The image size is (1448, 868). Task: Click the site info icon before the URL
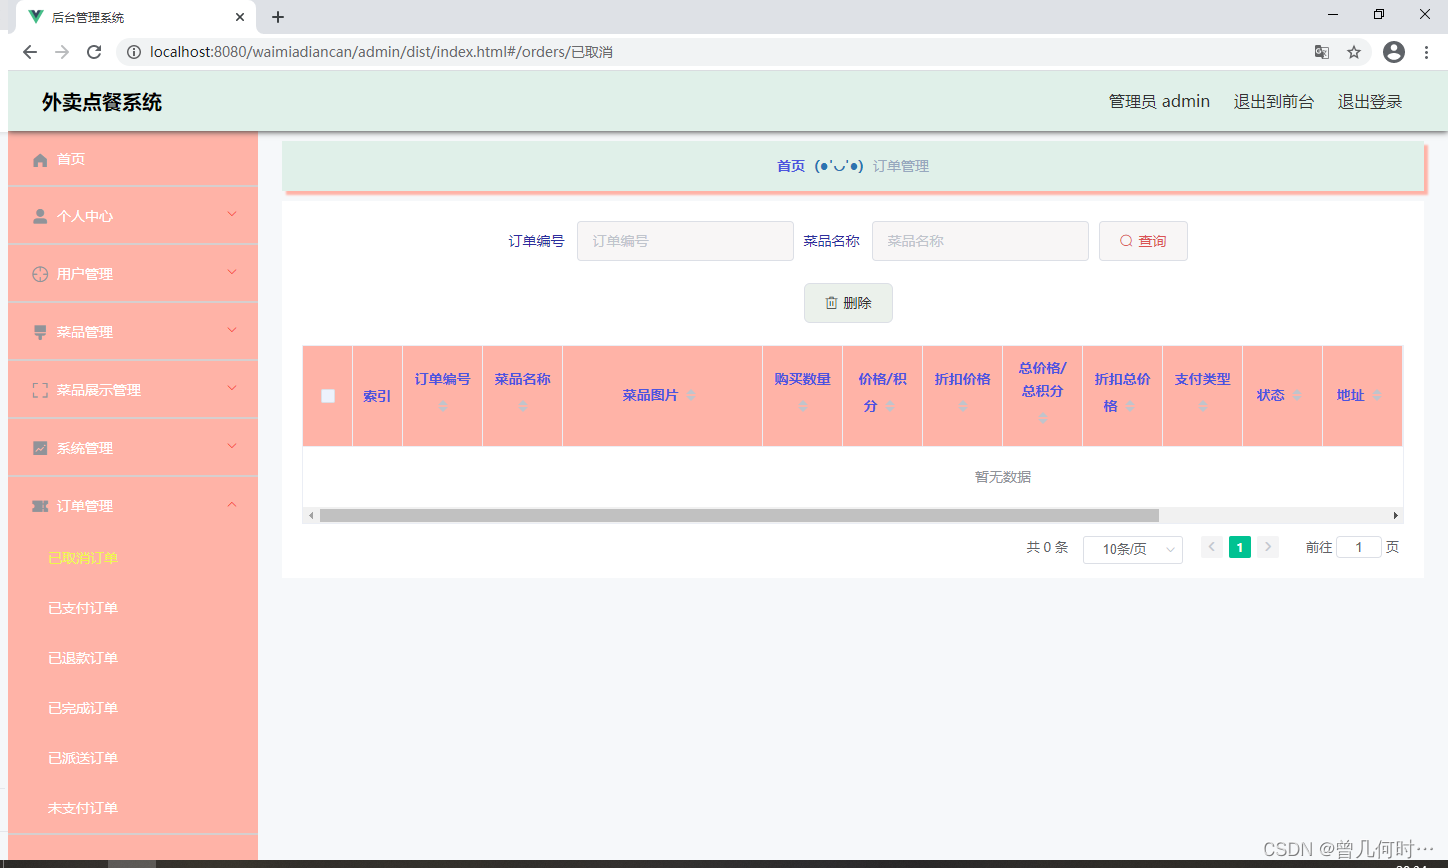click(134, 52)
